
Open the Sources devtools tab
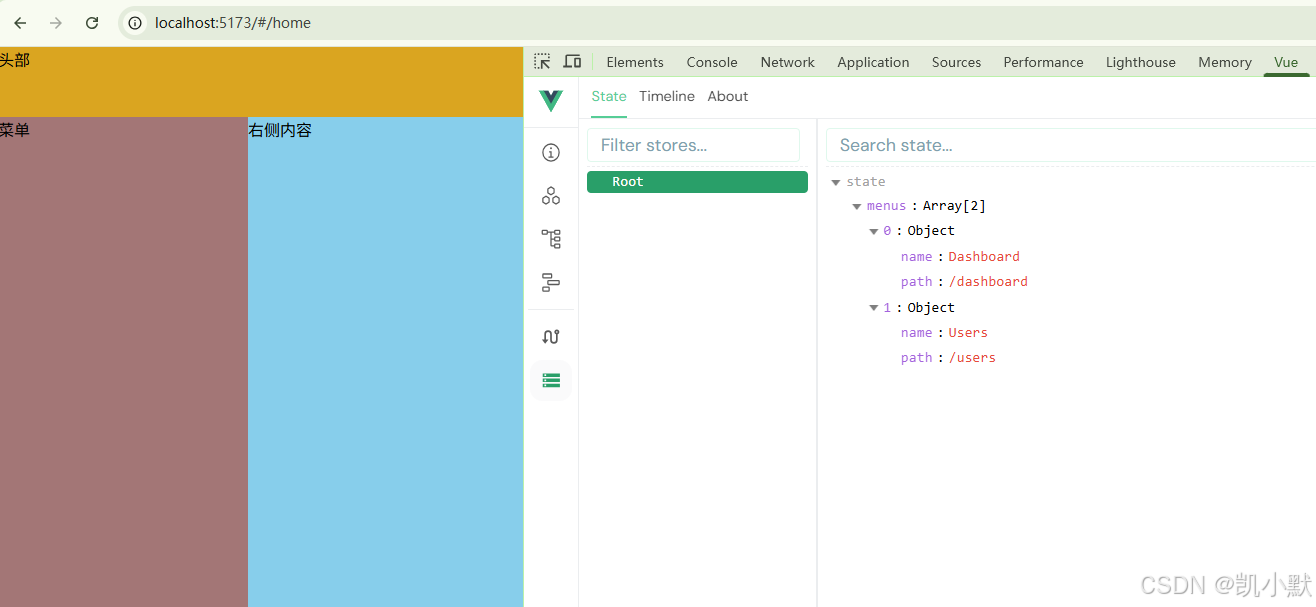point(956,62)
